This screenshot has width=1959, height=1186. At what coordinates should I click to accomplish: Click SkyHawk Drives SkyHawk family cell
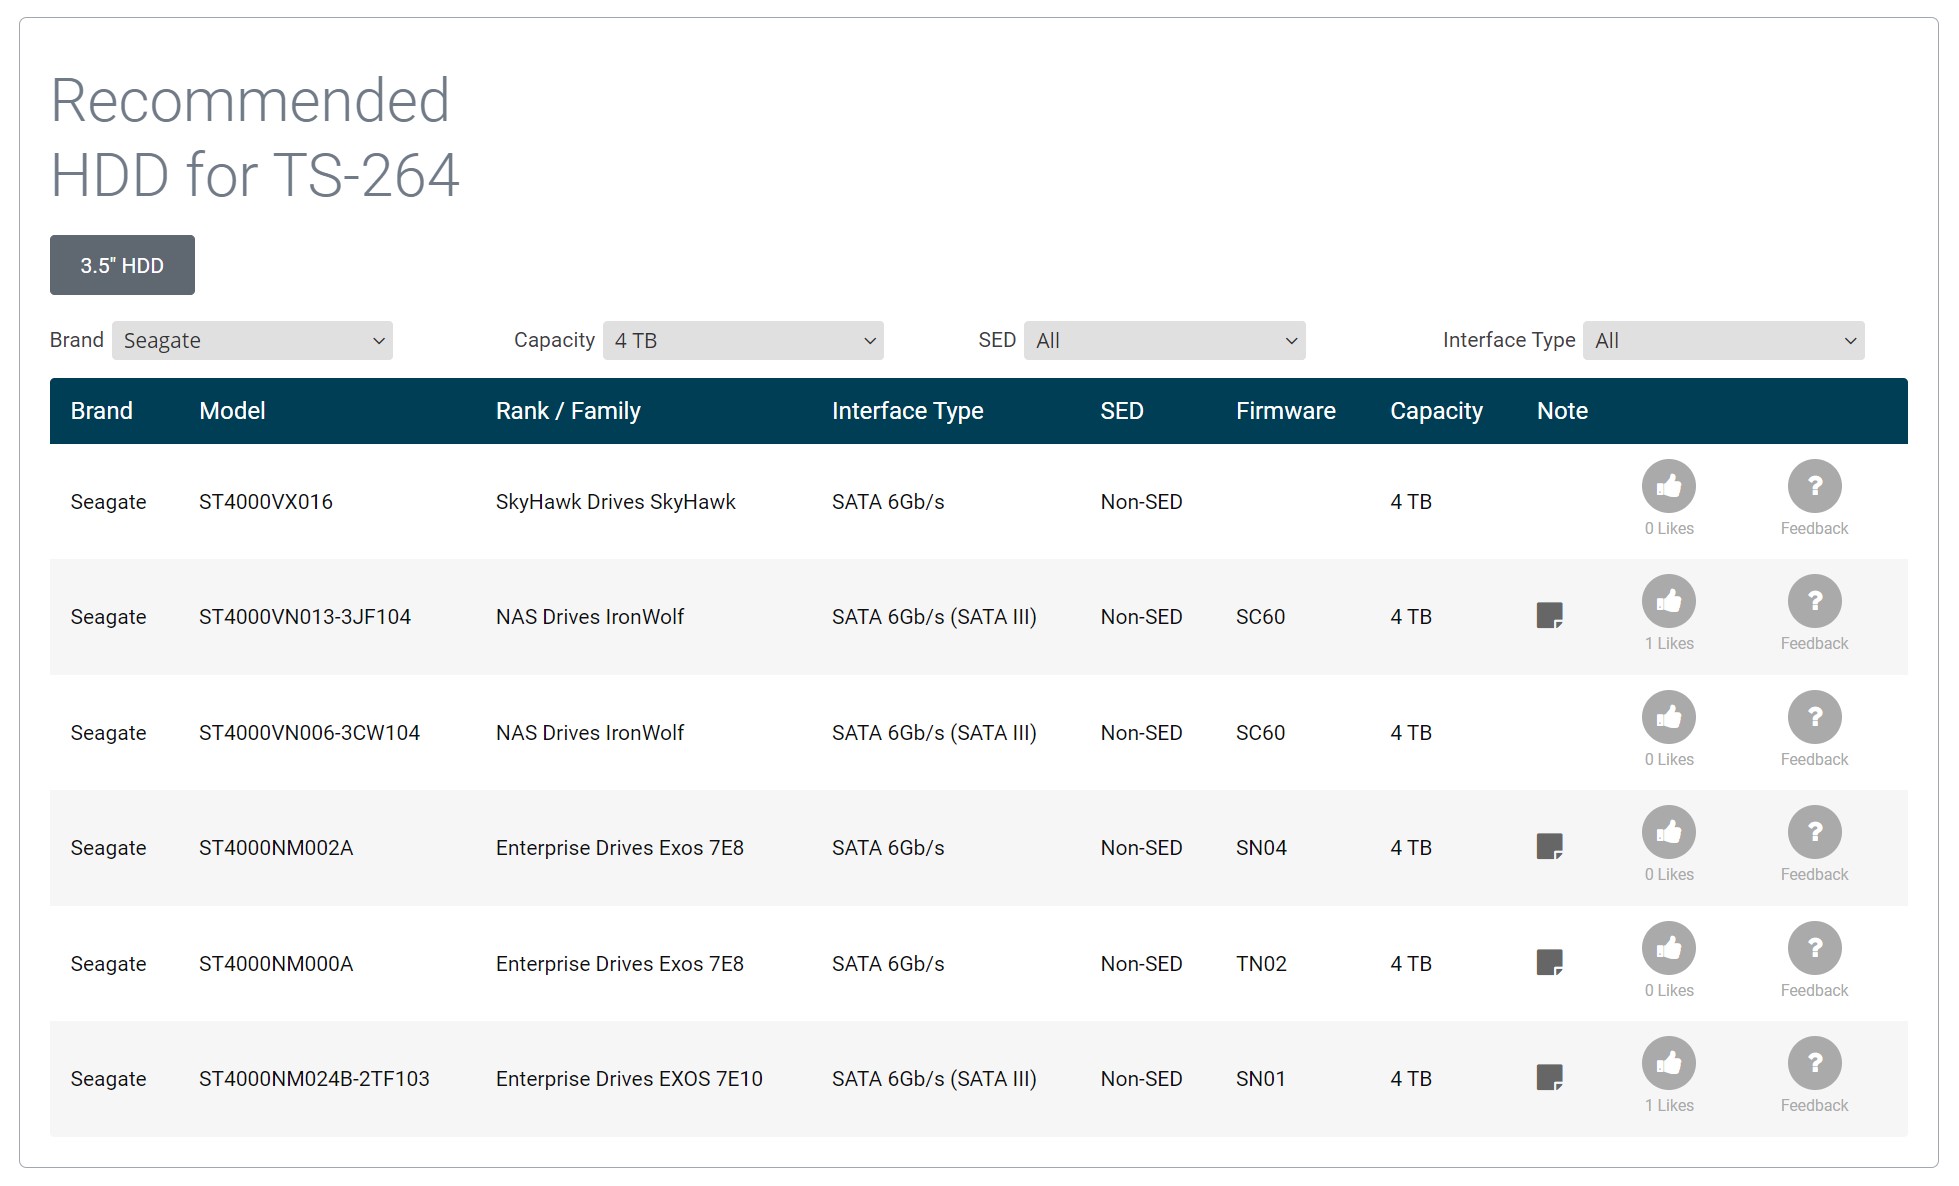coord(616,502)
